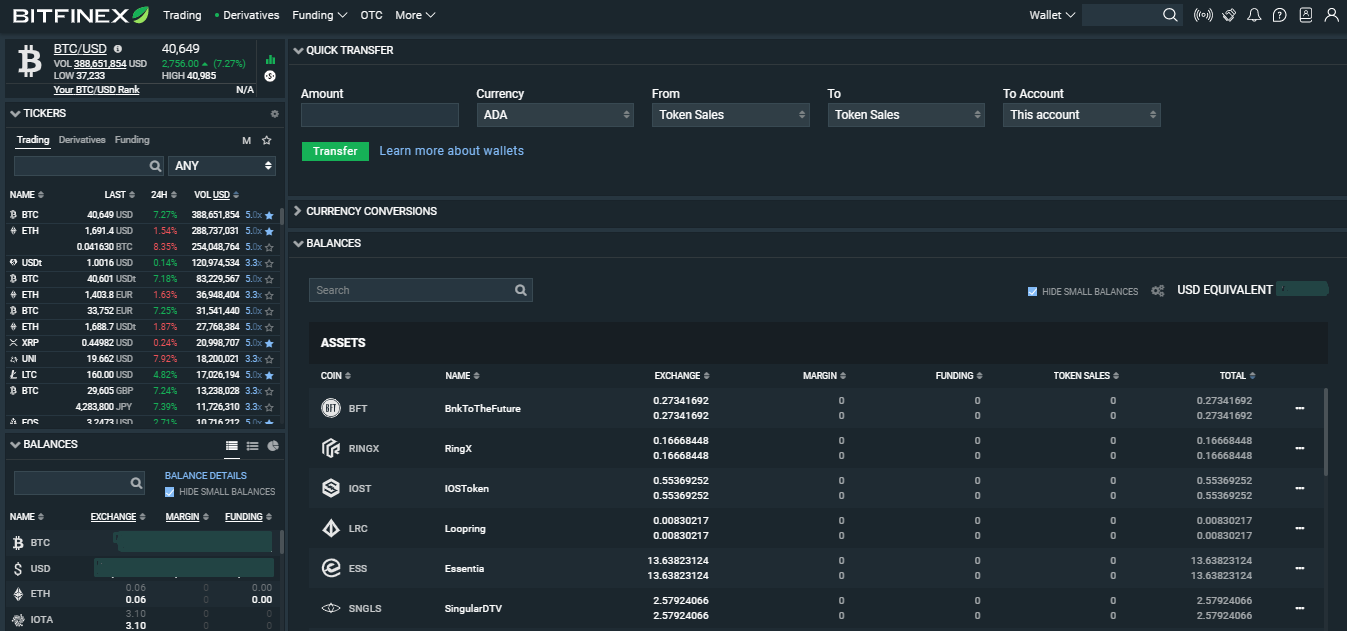Open Learn more about wallets link
The height and width of the screenshot is (631, 1347).
451,151
